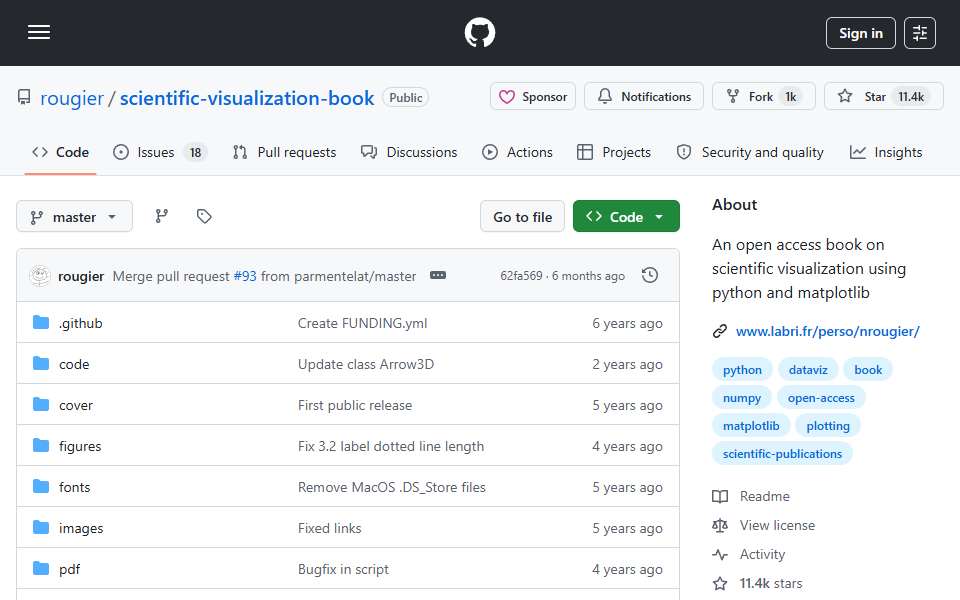Viewport: 960px width, 600px height.
Task: Click the Notifications bell button
Action: click(x=643, y=97)
